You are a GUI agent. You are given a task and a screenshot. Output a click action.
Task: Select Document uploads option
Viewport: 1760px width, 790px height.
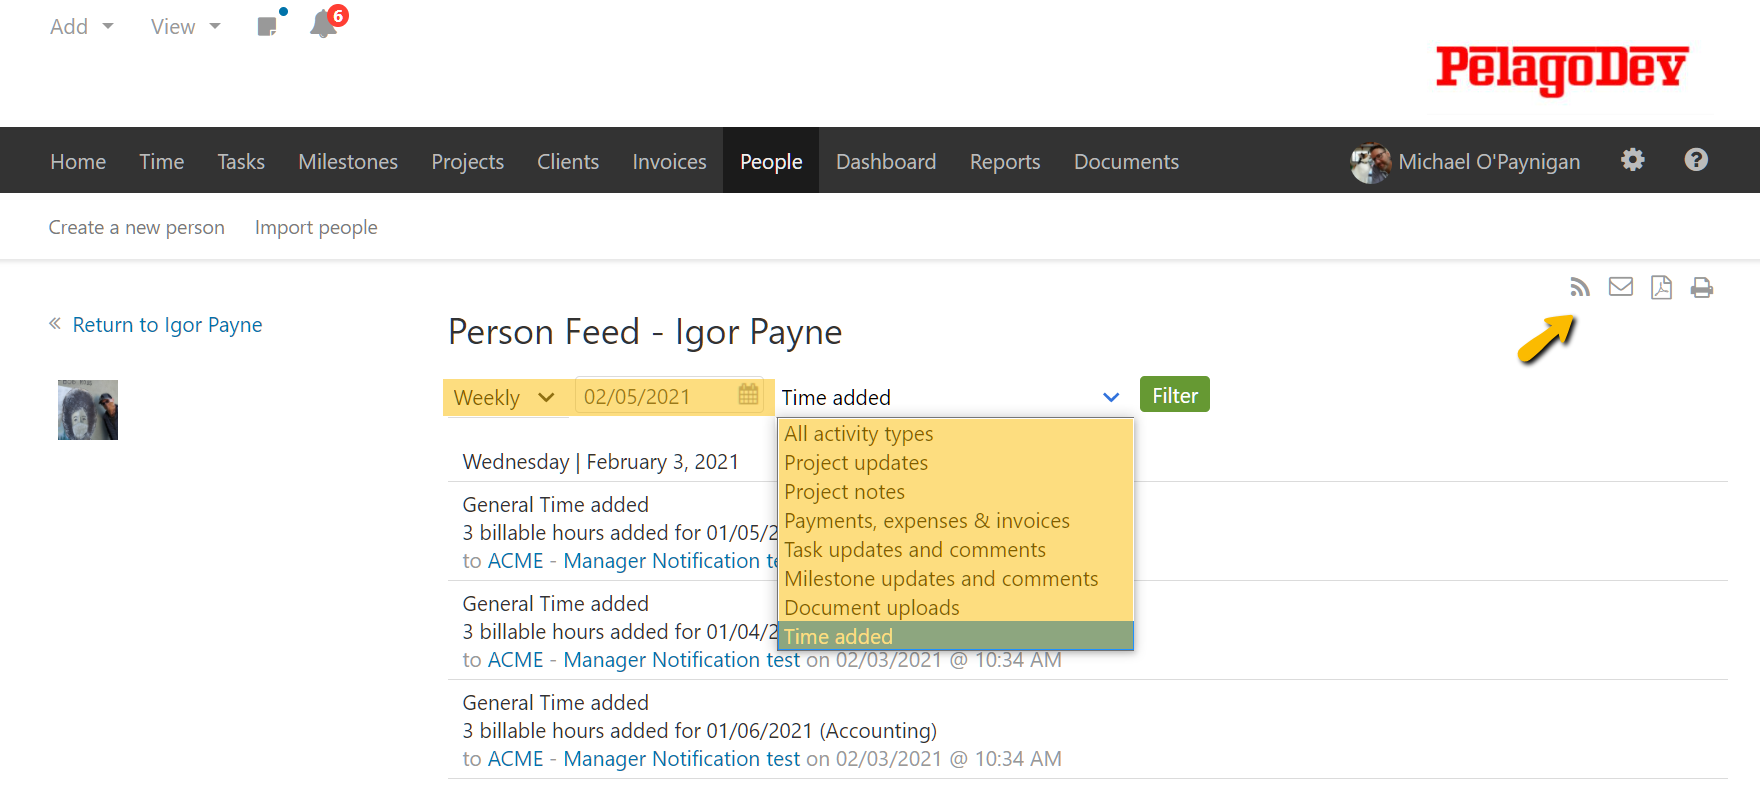coord(955,608)
